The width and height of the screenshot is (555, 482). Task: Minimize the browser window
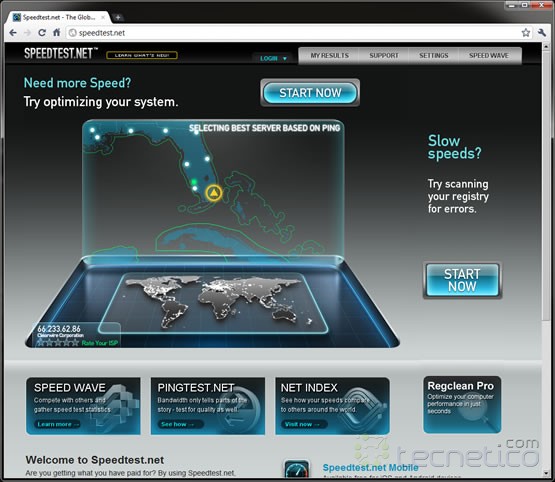tap(512, 5)
